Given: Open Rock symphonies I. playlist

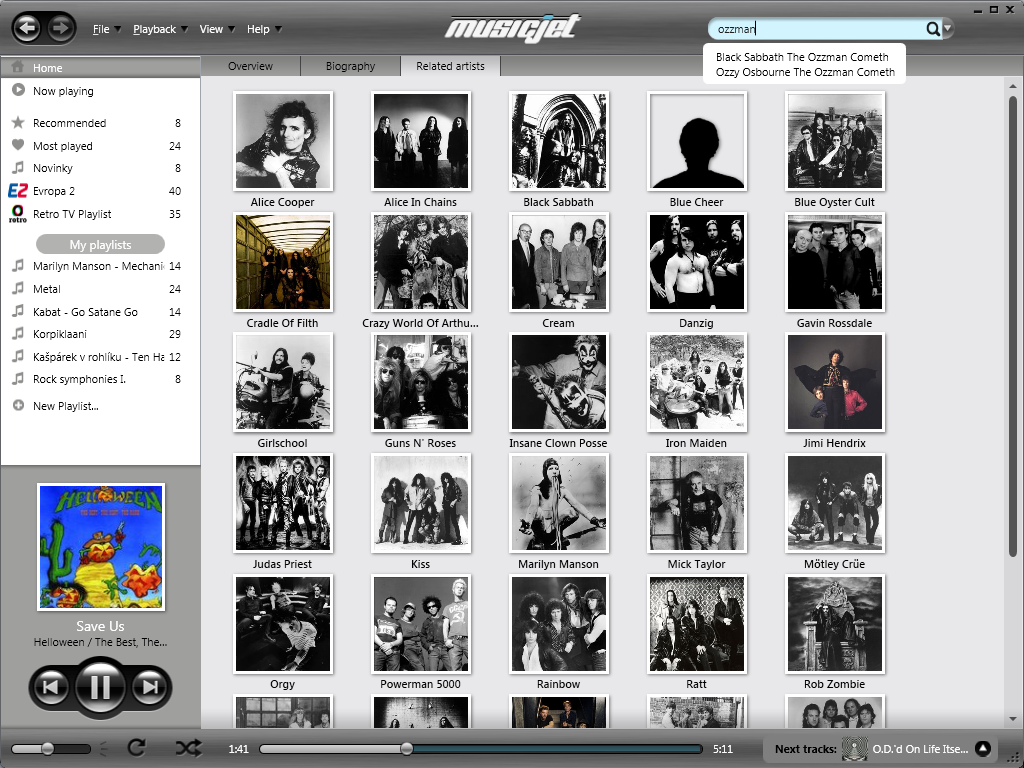Looking at the screenshot, I should (x=79, y=379).
